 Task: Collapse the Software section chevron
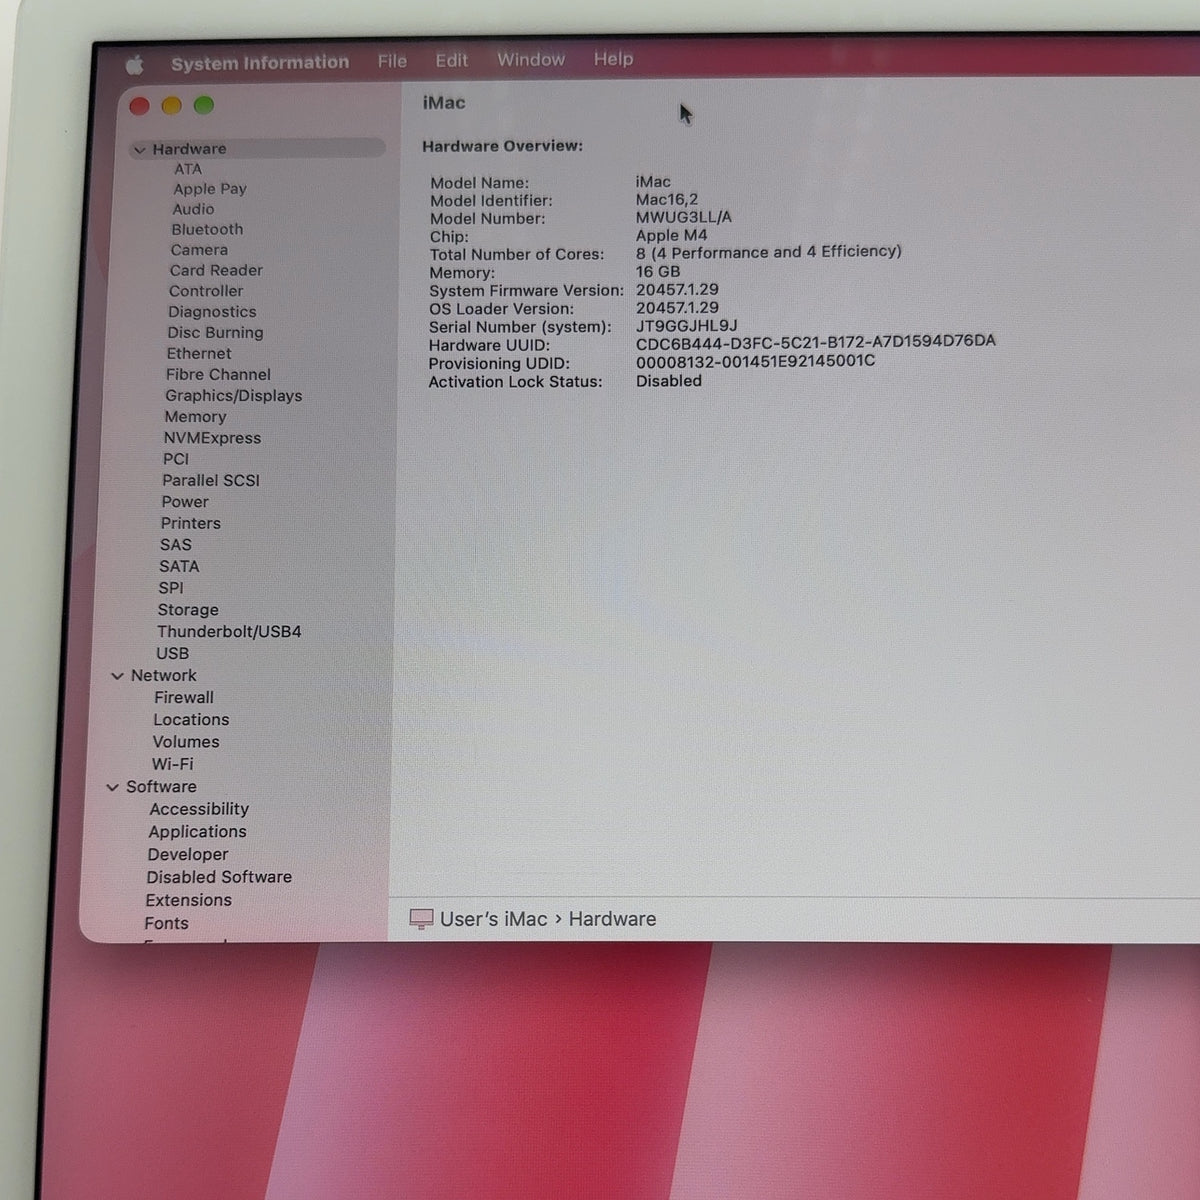(113, 787)
